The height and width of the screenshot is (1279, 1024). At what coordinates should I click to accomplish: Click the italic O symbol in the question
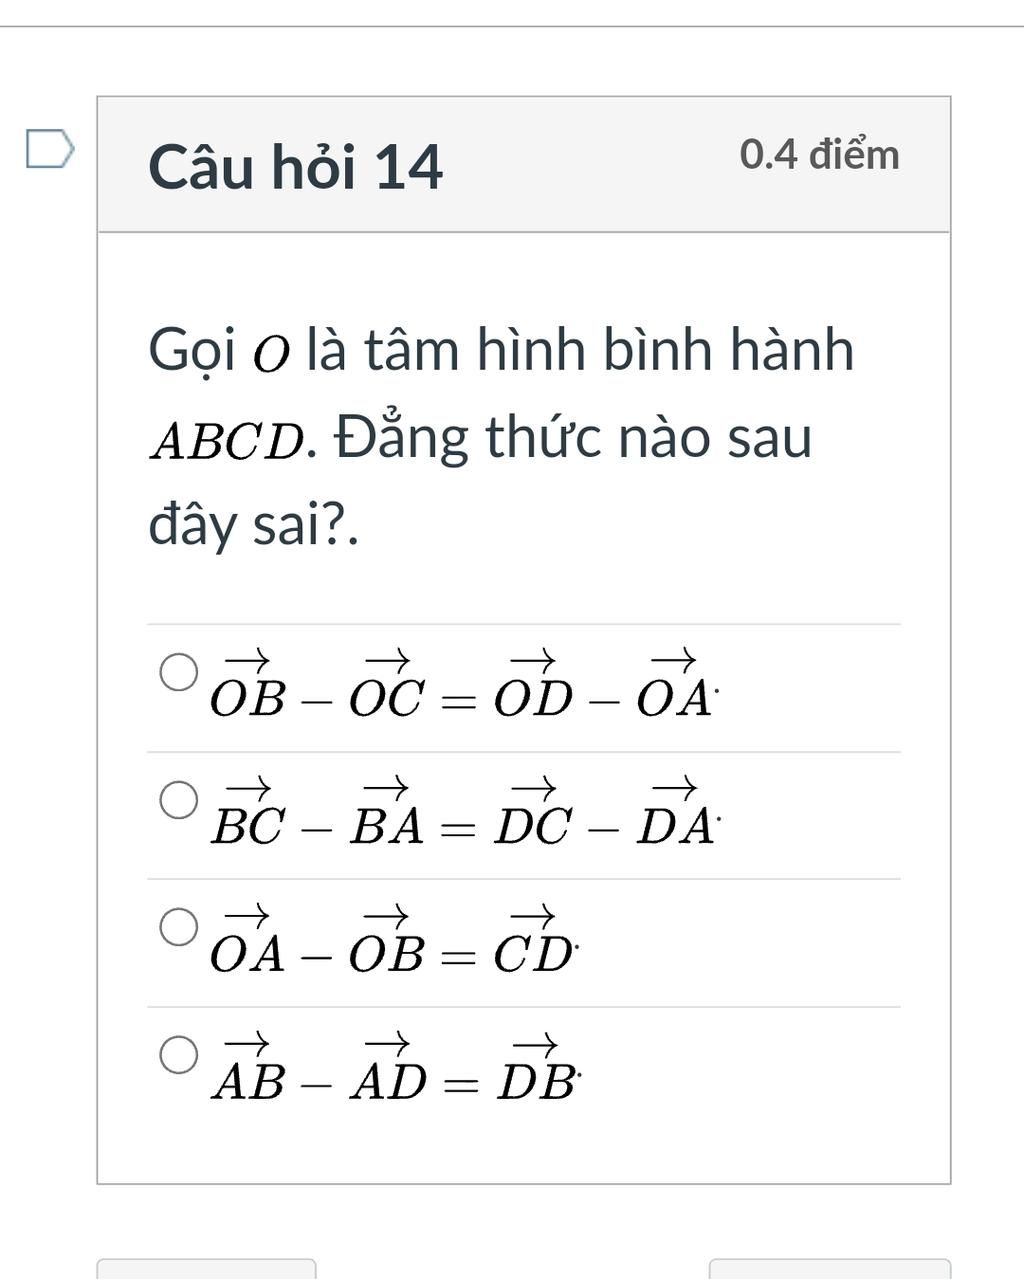[x=270, y=356]
